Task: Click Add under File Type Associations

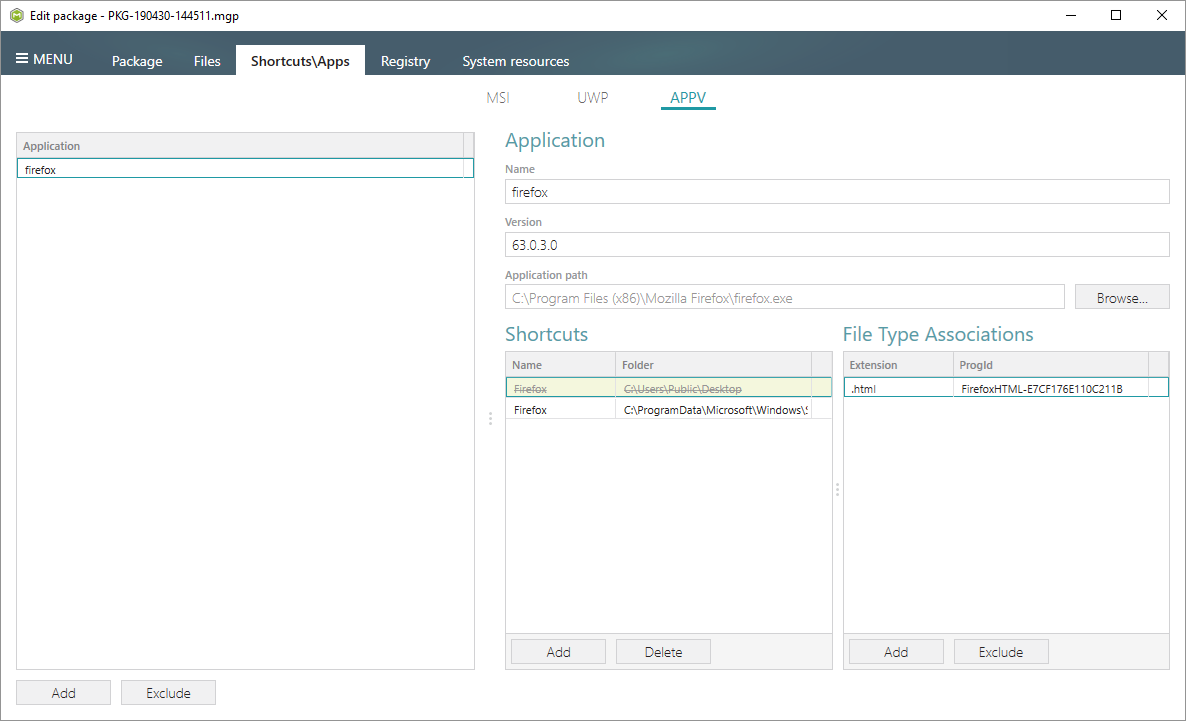Action: [x=896, y=651]
